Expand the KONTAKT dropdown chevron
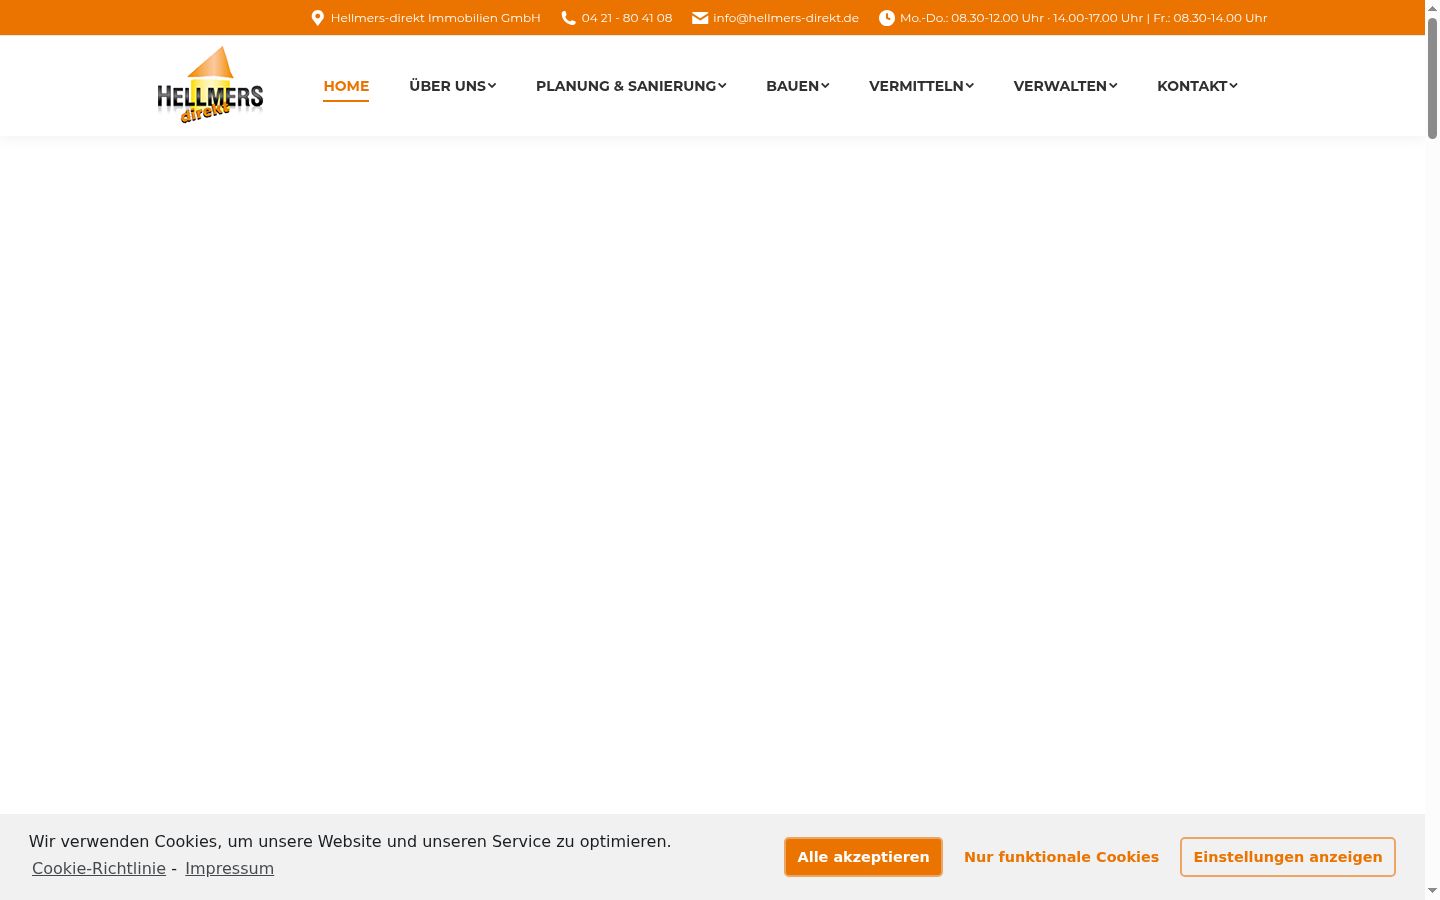 pyautogui.click(x=1233, y=86)
